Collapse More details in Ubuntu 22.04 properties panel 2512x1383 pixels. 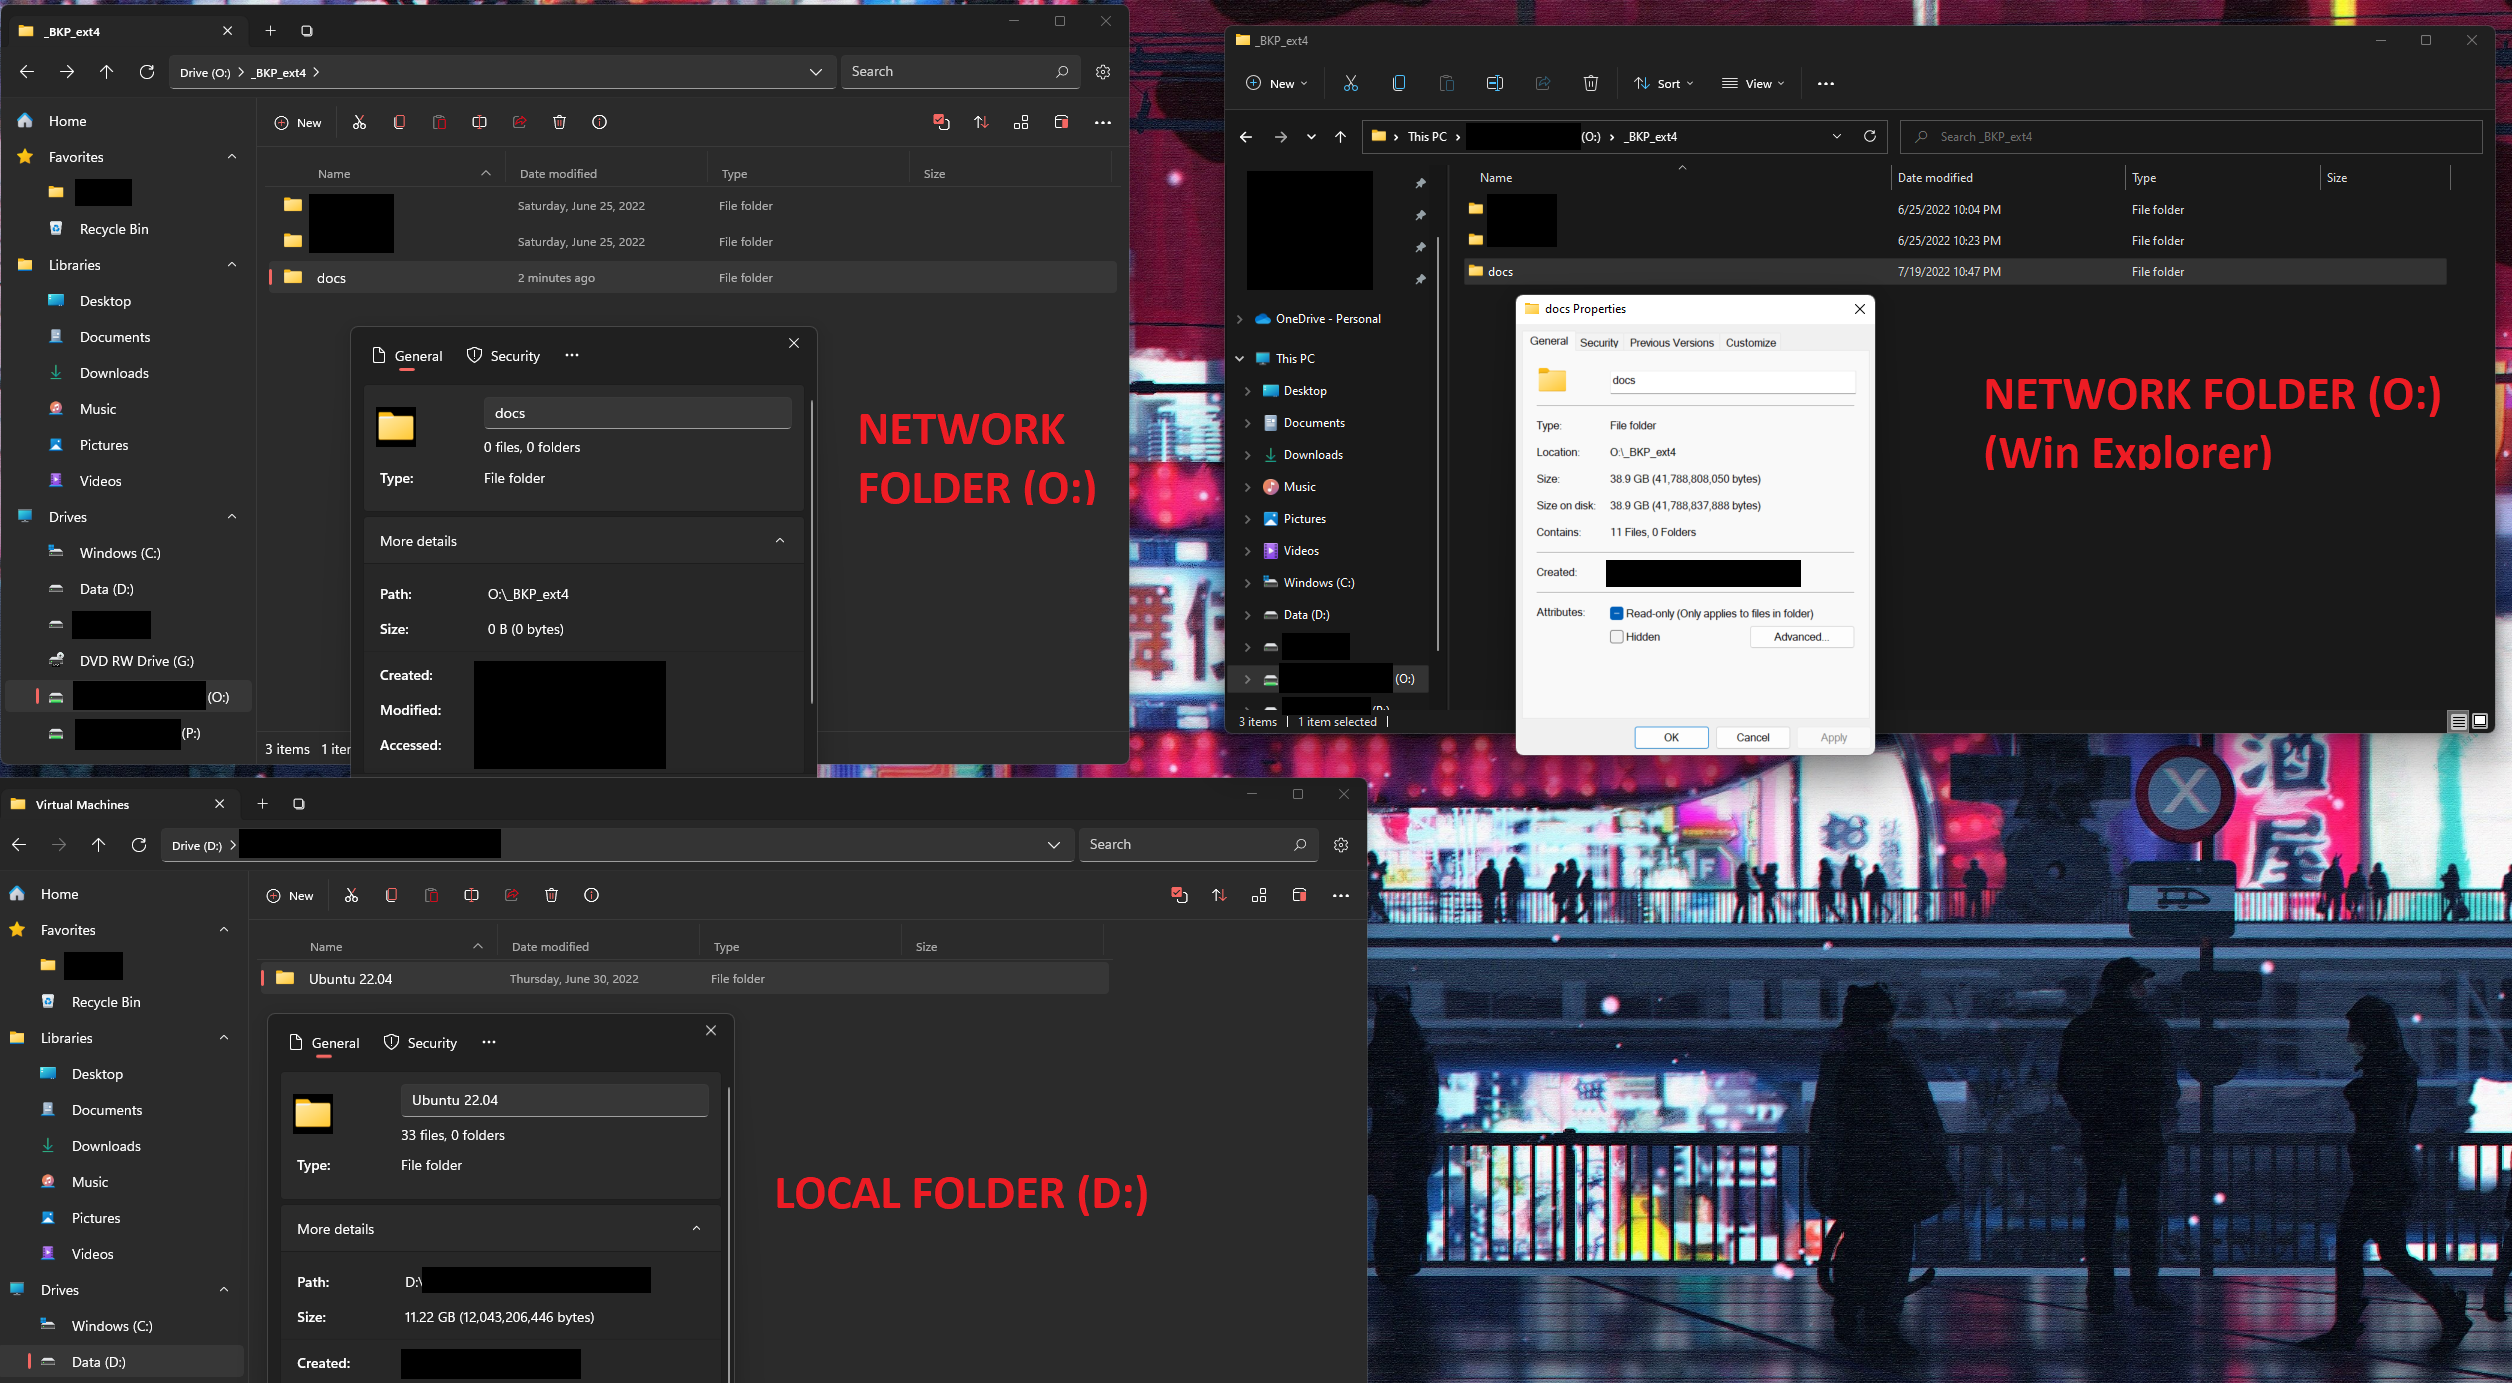coord(696,1229)
